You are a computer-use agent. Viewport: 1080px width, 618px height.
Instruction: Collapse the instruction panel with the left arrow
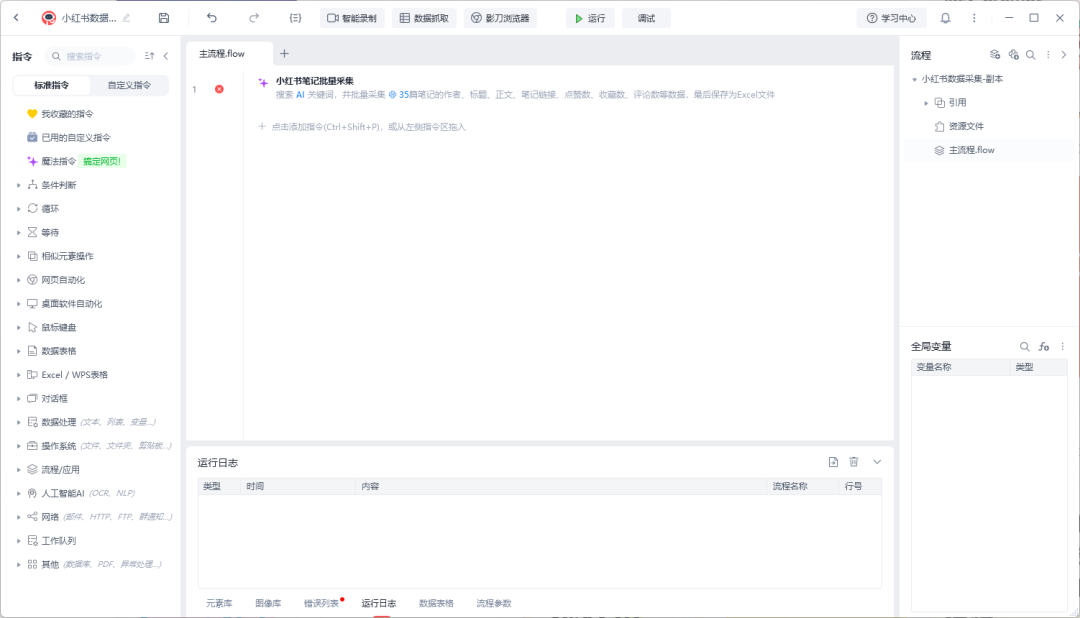pos(166,56)
